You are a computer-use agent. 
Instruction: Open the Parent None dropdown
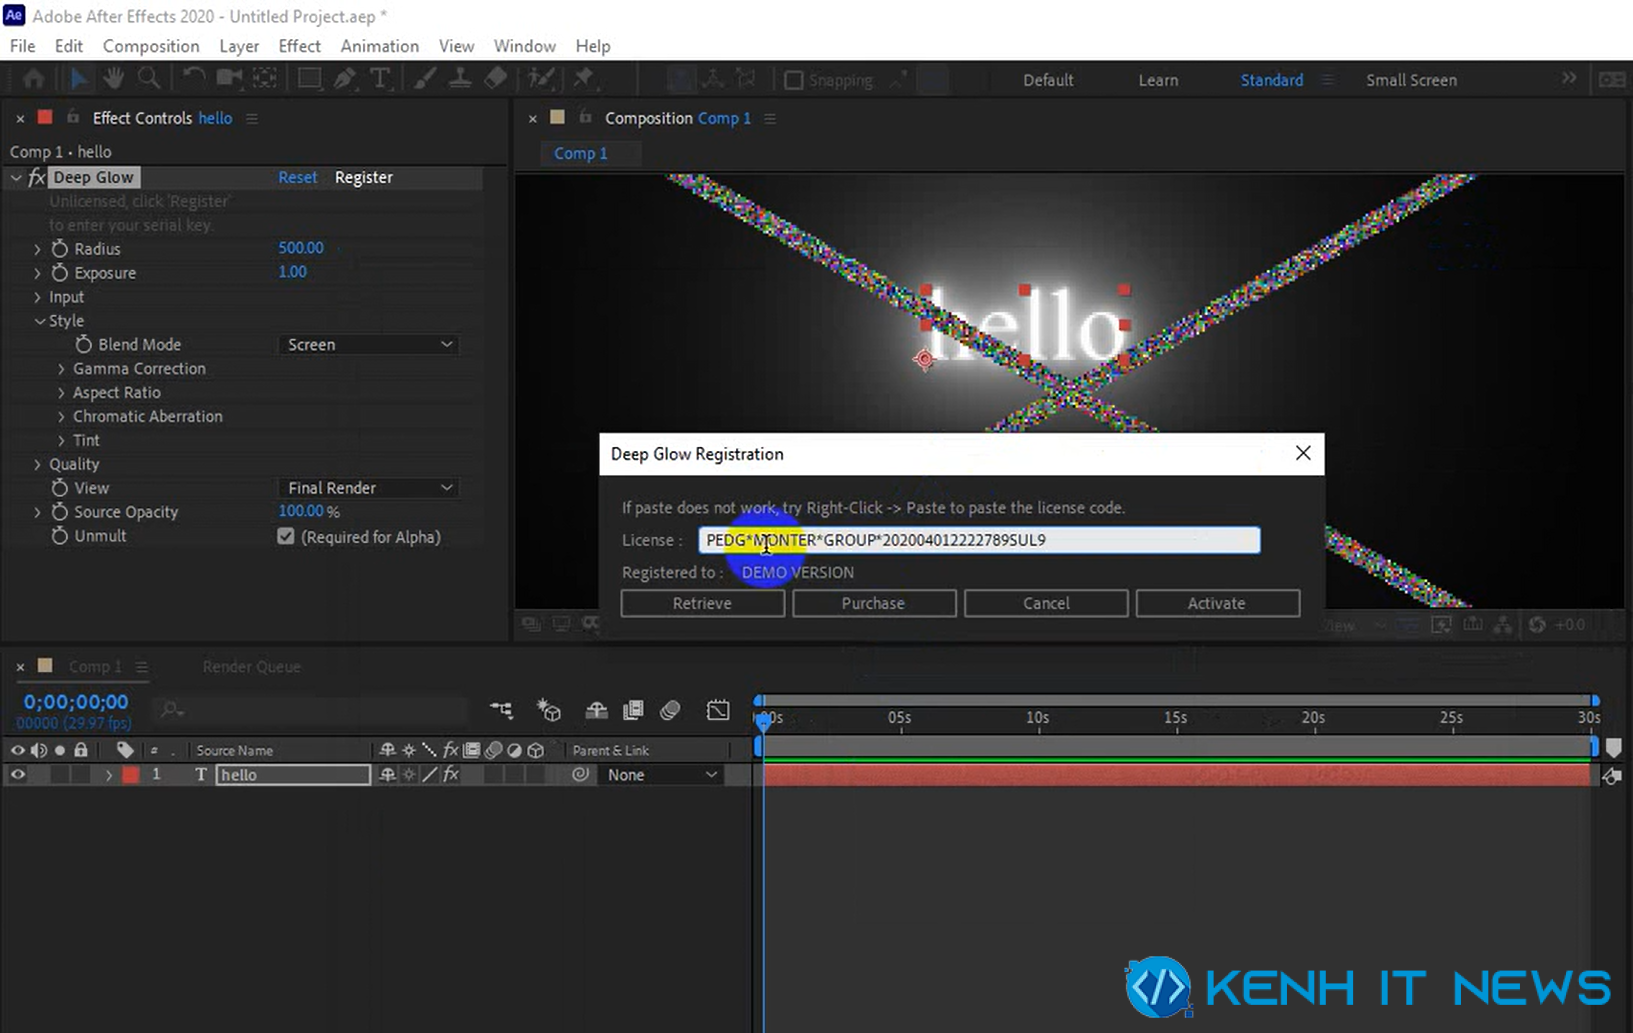click(x=660, y=775)
